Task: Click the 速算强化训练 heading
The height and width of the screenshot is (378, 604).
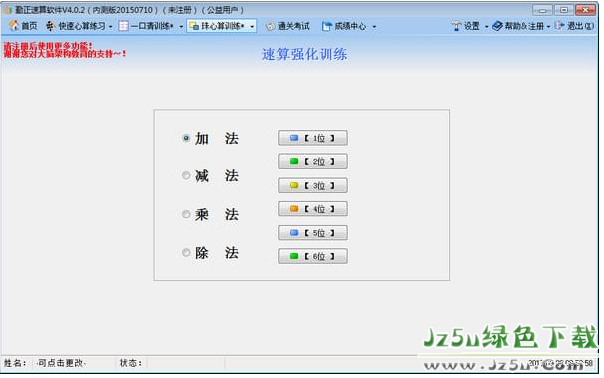Action: (x=305, y=54)
